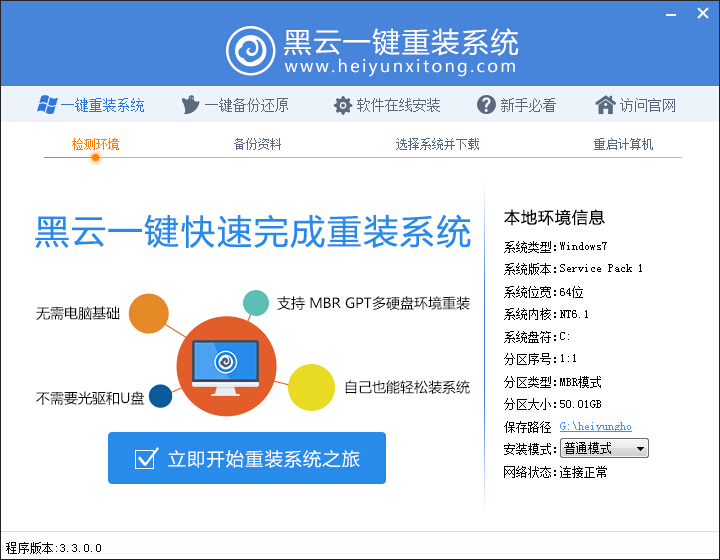The height and width of the screenshot is (560, 720).
Task: Switch to the 备份资料 step tab
Action: [257, 145]
